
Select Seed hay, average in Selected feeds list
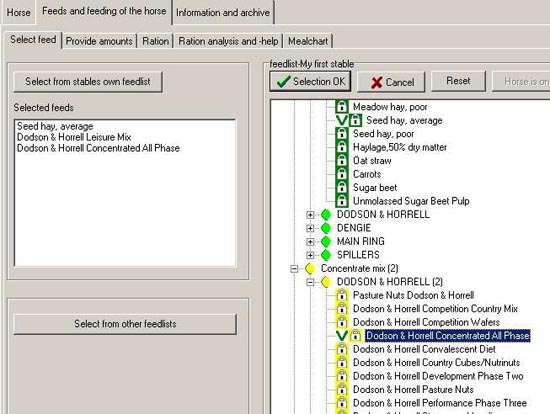point(55,126)
